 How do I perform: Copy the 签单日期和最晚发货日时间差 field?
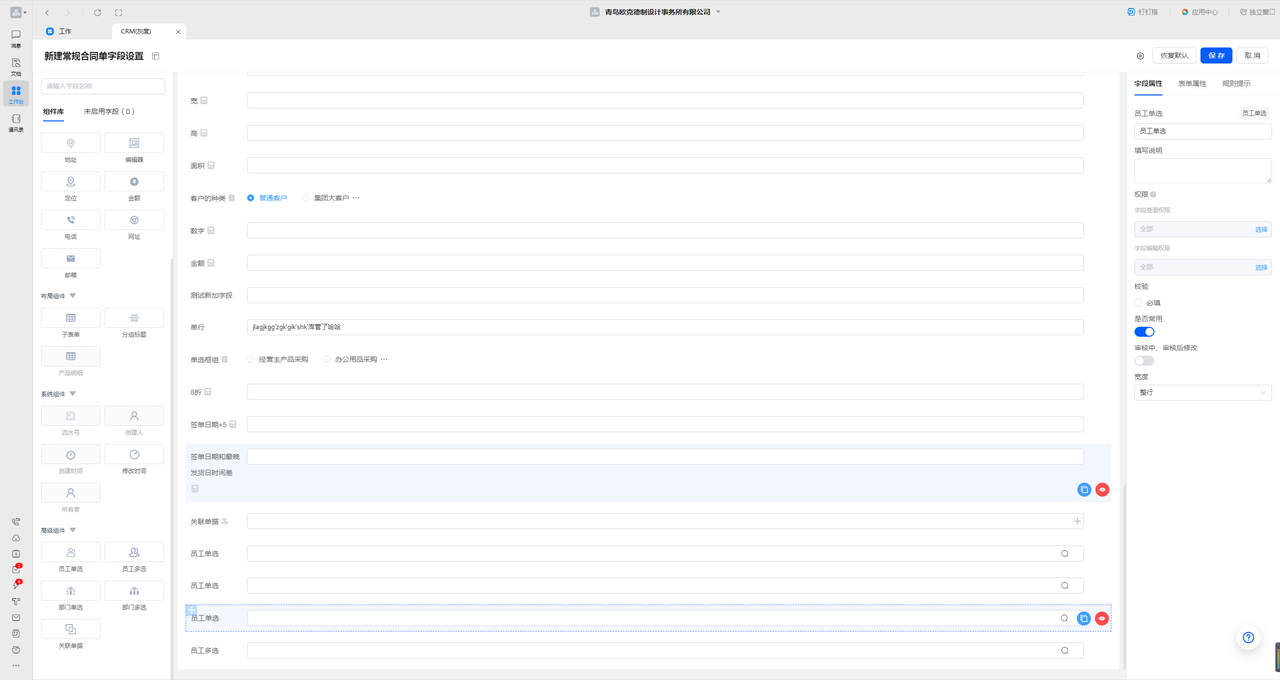click(x=1084, y=490)
